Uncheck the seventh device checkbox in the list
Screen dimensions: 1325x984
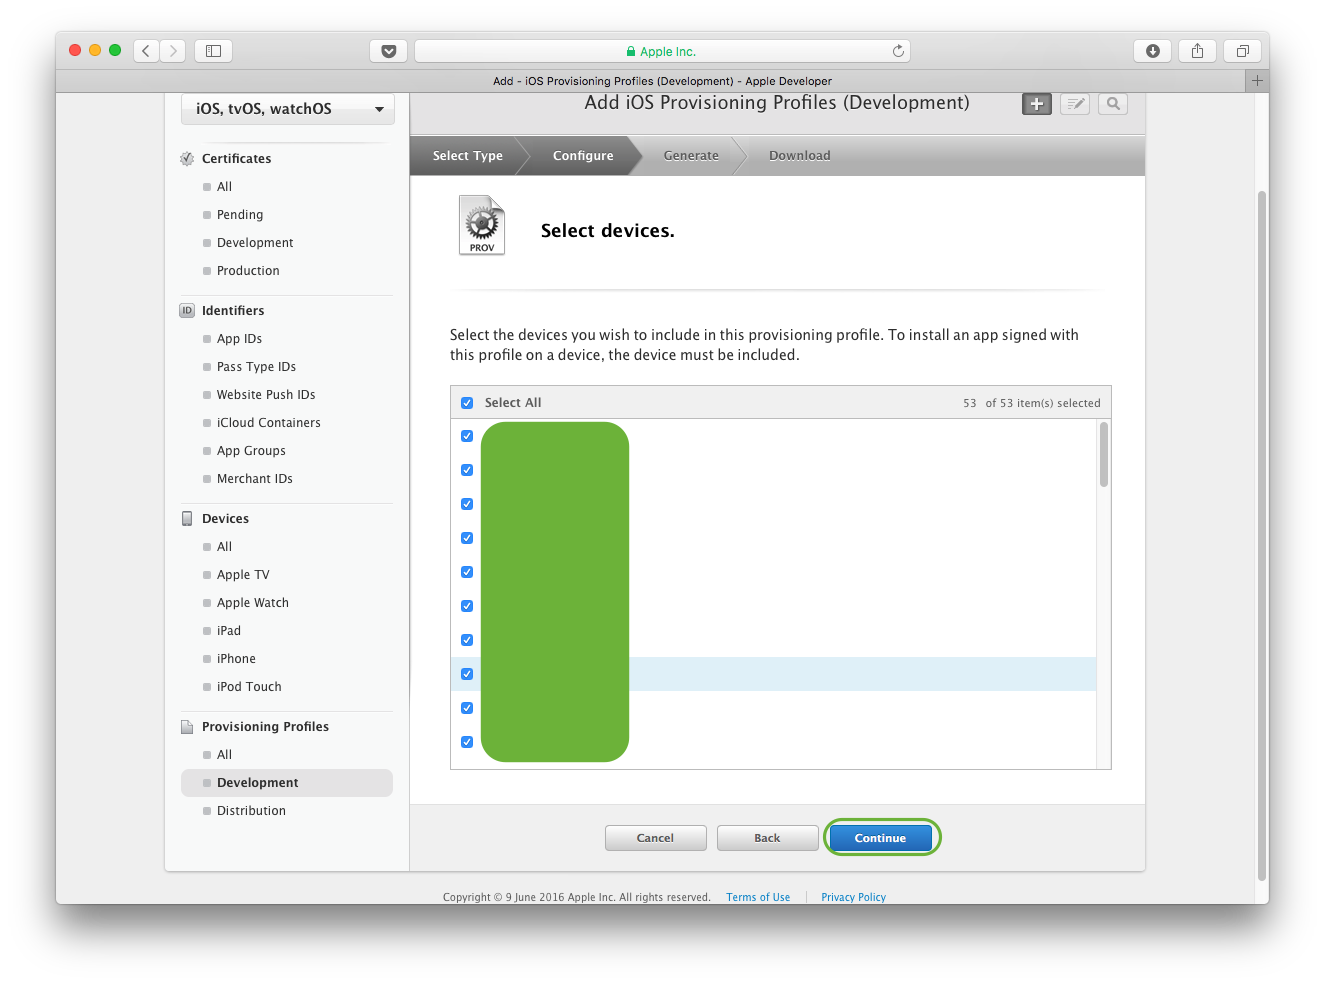(467, 640)
